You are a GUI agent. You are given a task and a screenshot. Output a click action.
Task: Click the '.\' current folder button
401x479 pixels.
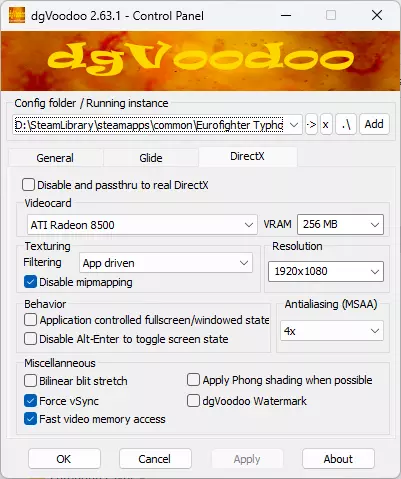pos(346,125)
